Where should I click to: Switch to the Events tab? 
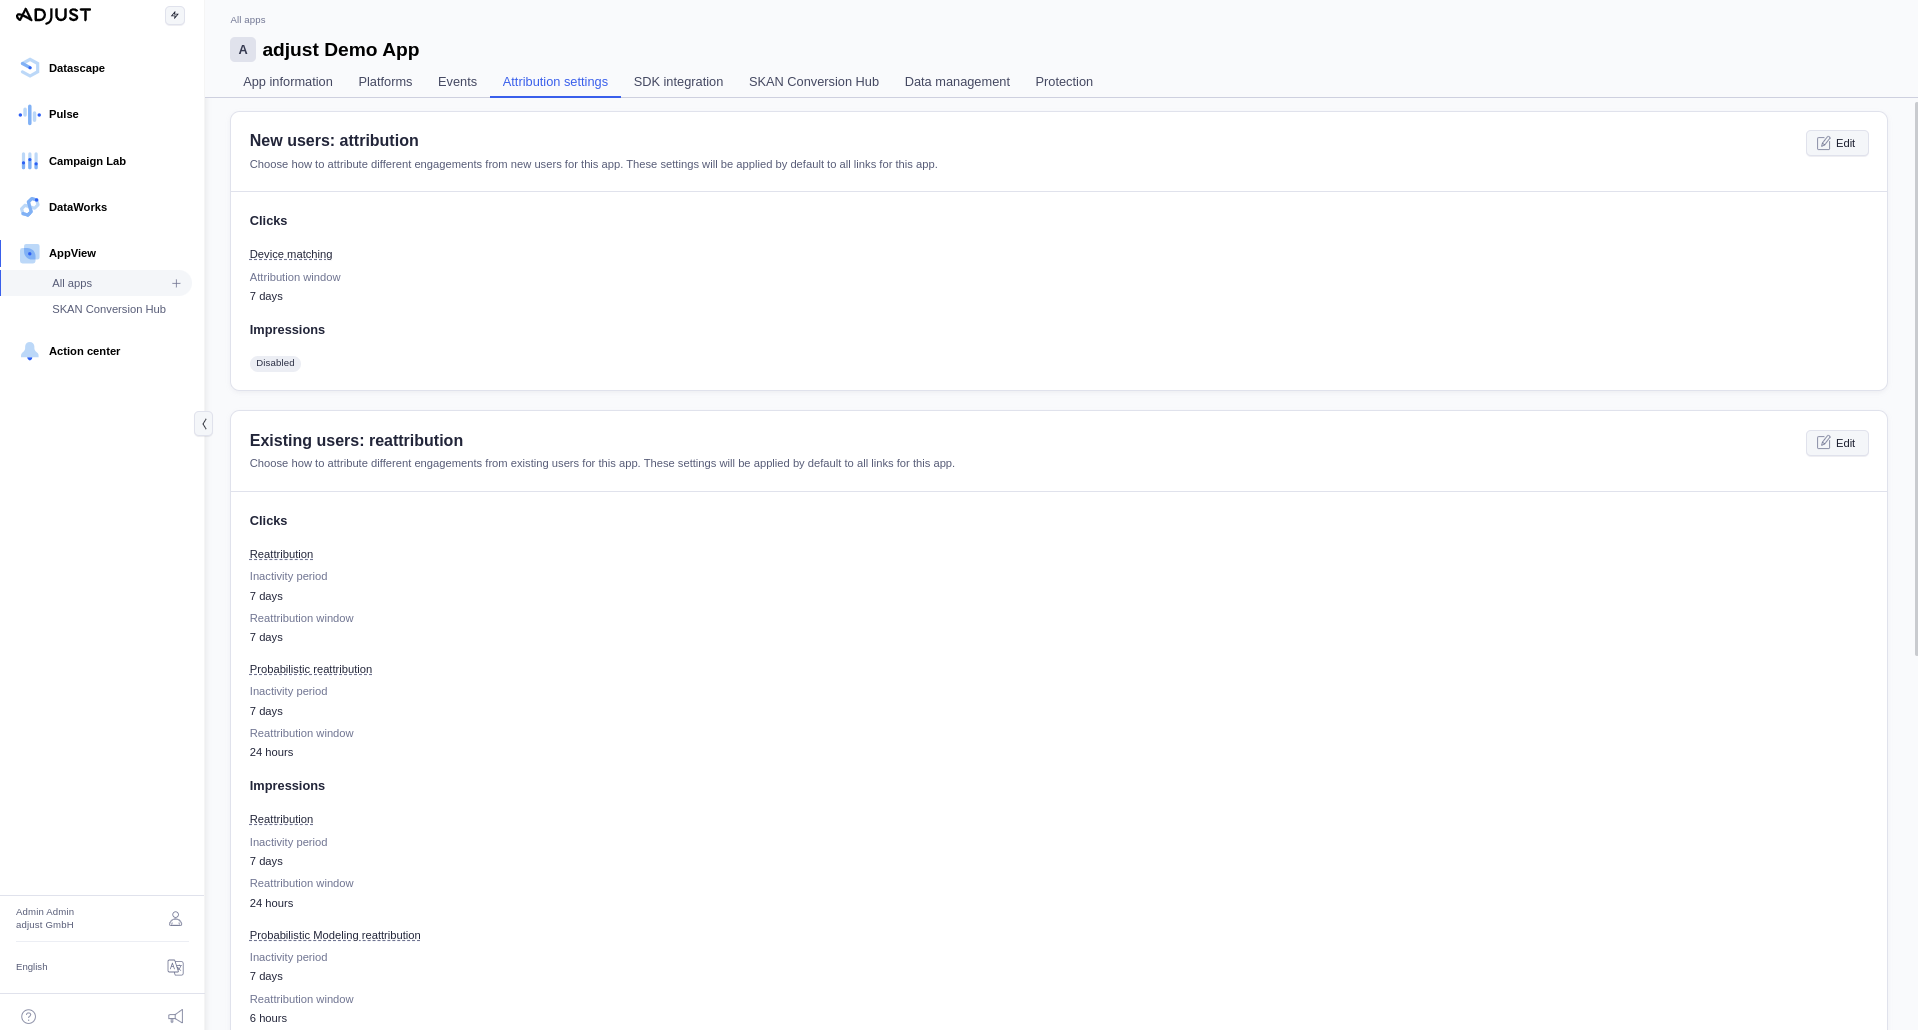click(x=457, y=82)
